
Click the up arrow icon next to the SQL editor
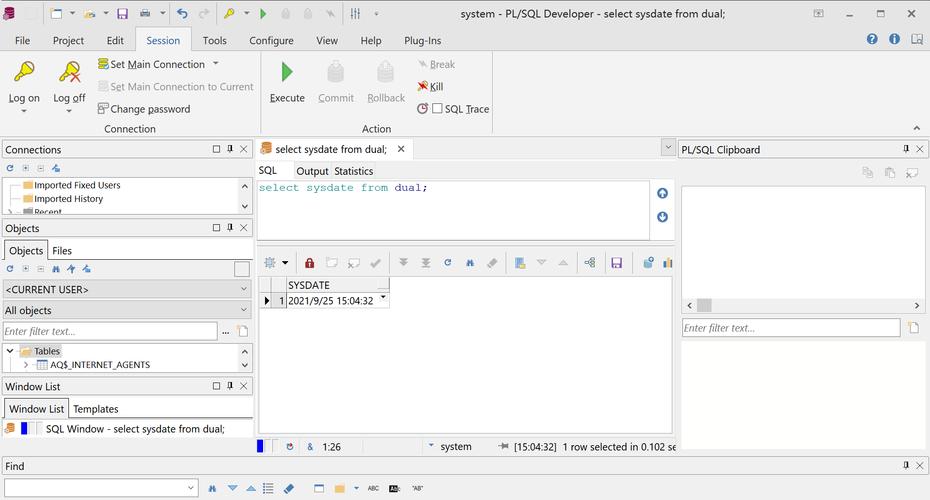pos(663,193)
